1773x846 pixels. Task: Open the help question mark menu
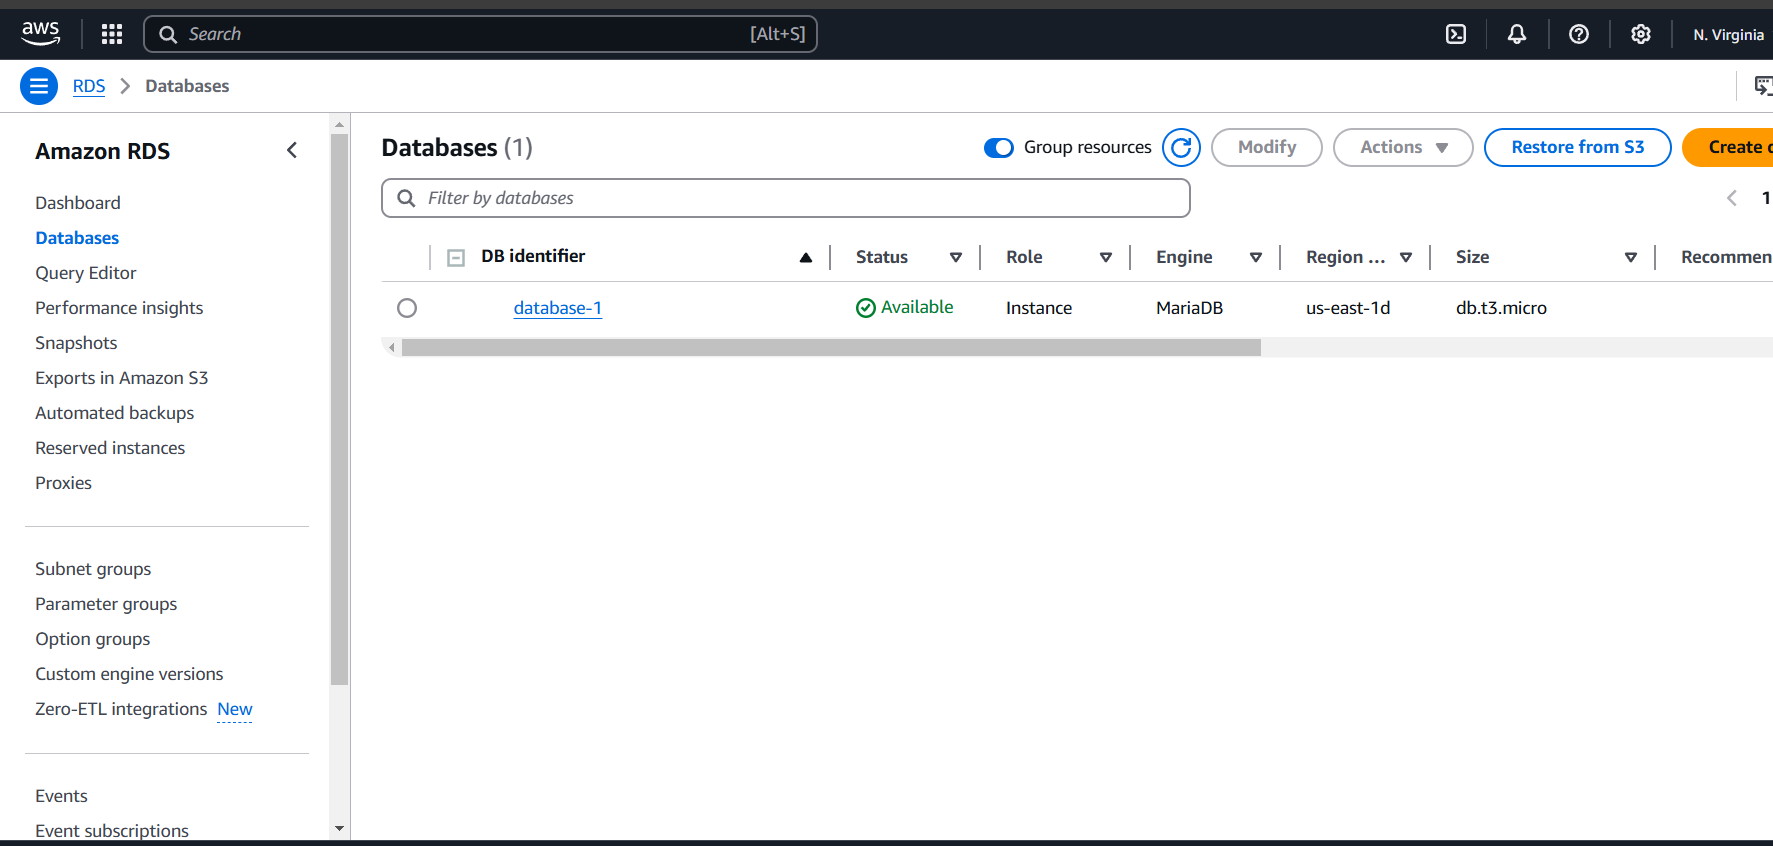pos(1579,34)
